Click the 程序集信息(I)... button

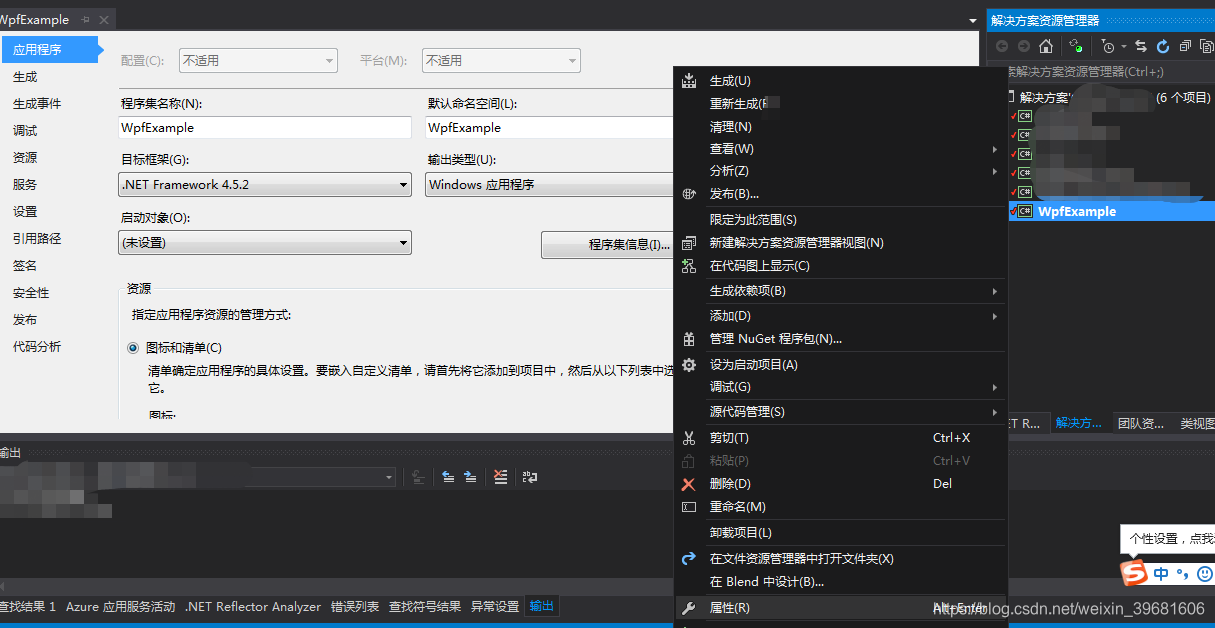coord(609,245)
